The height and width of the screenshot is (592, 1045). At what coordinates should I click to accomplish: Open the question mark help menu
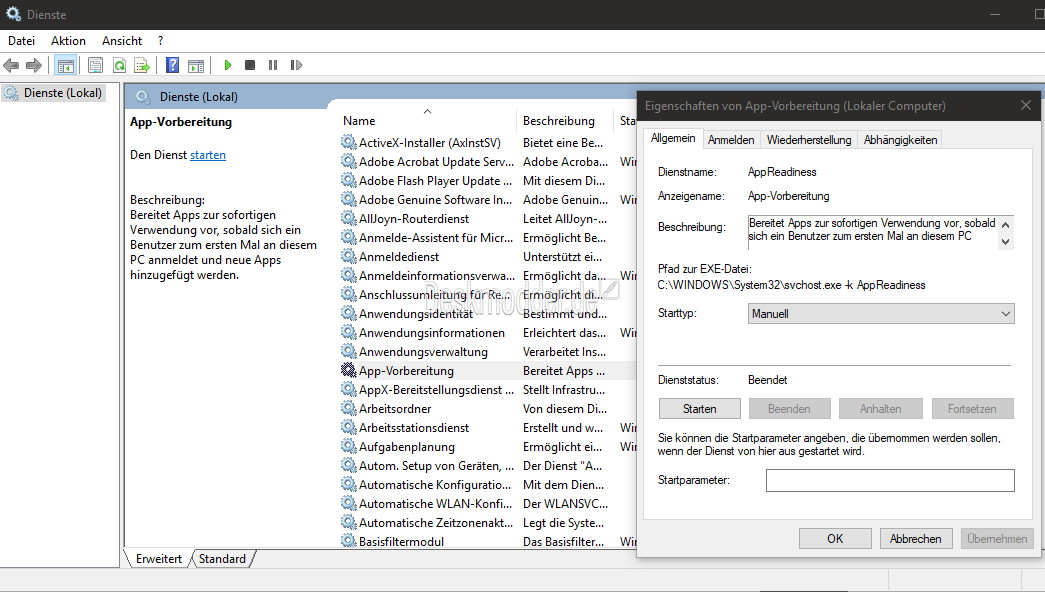click(161, 41)
